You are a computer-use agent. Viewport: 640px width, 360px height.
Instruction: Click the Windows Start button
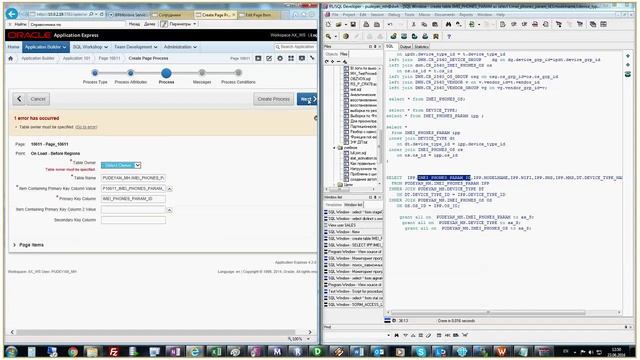pos(11,351)
